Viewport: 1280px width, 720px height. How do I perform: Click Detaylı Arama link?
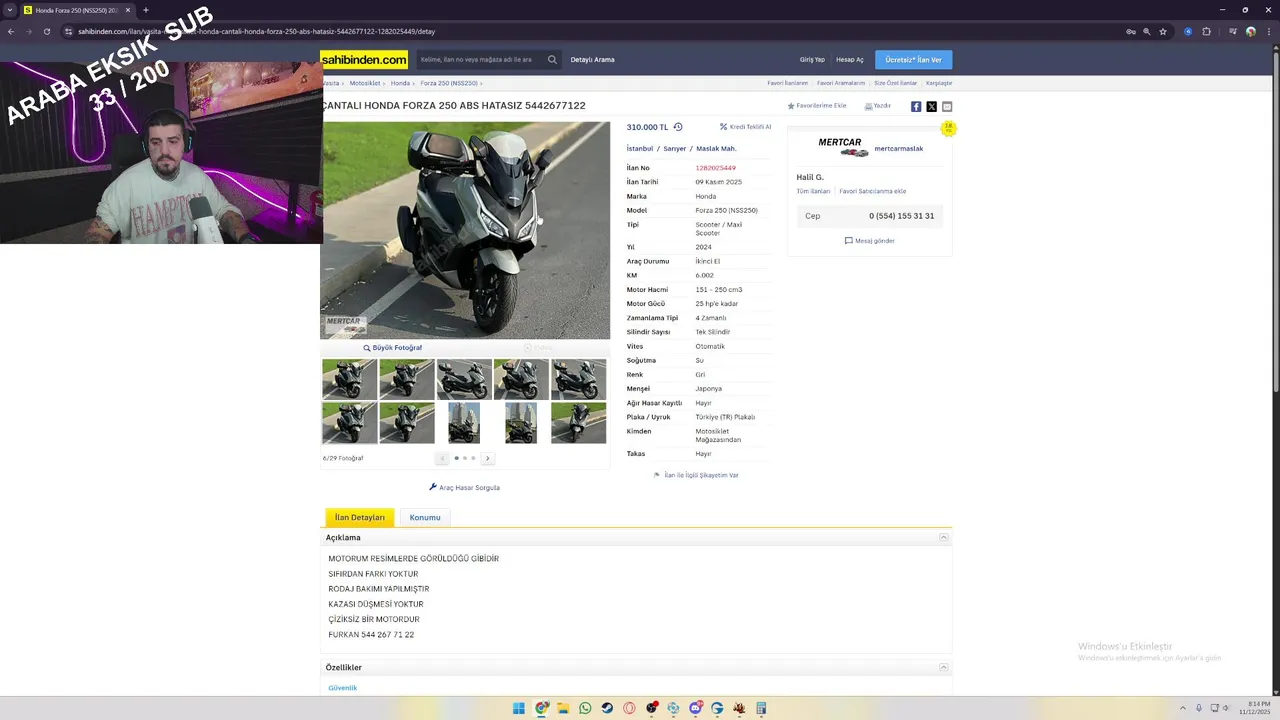593,60
